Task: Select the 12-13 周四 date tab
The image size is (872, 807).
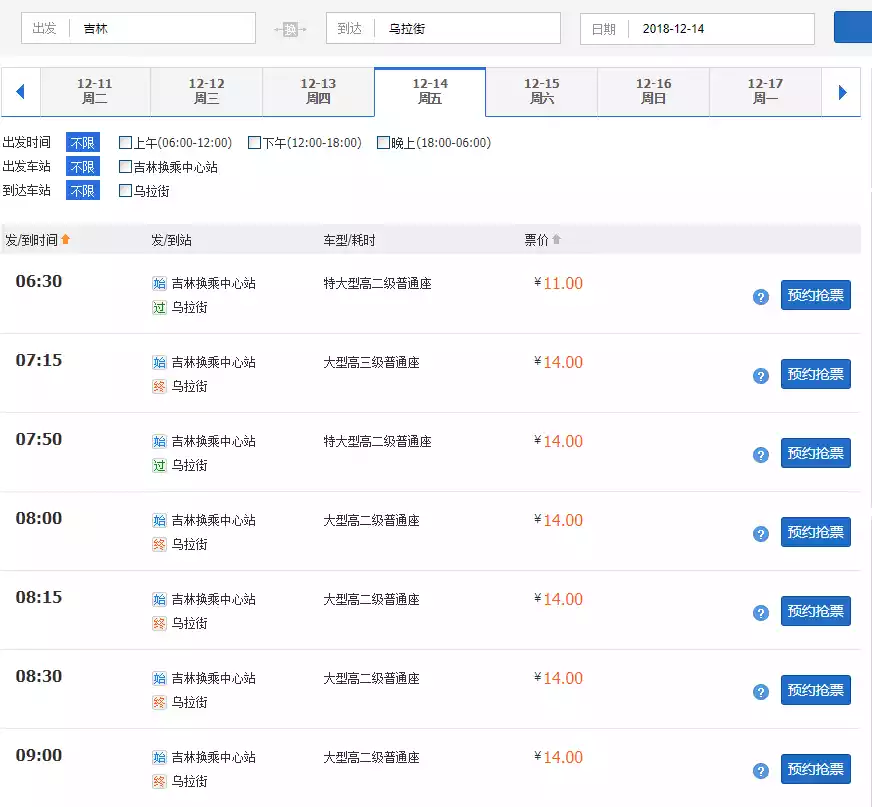Action: [x=318, y=92]
